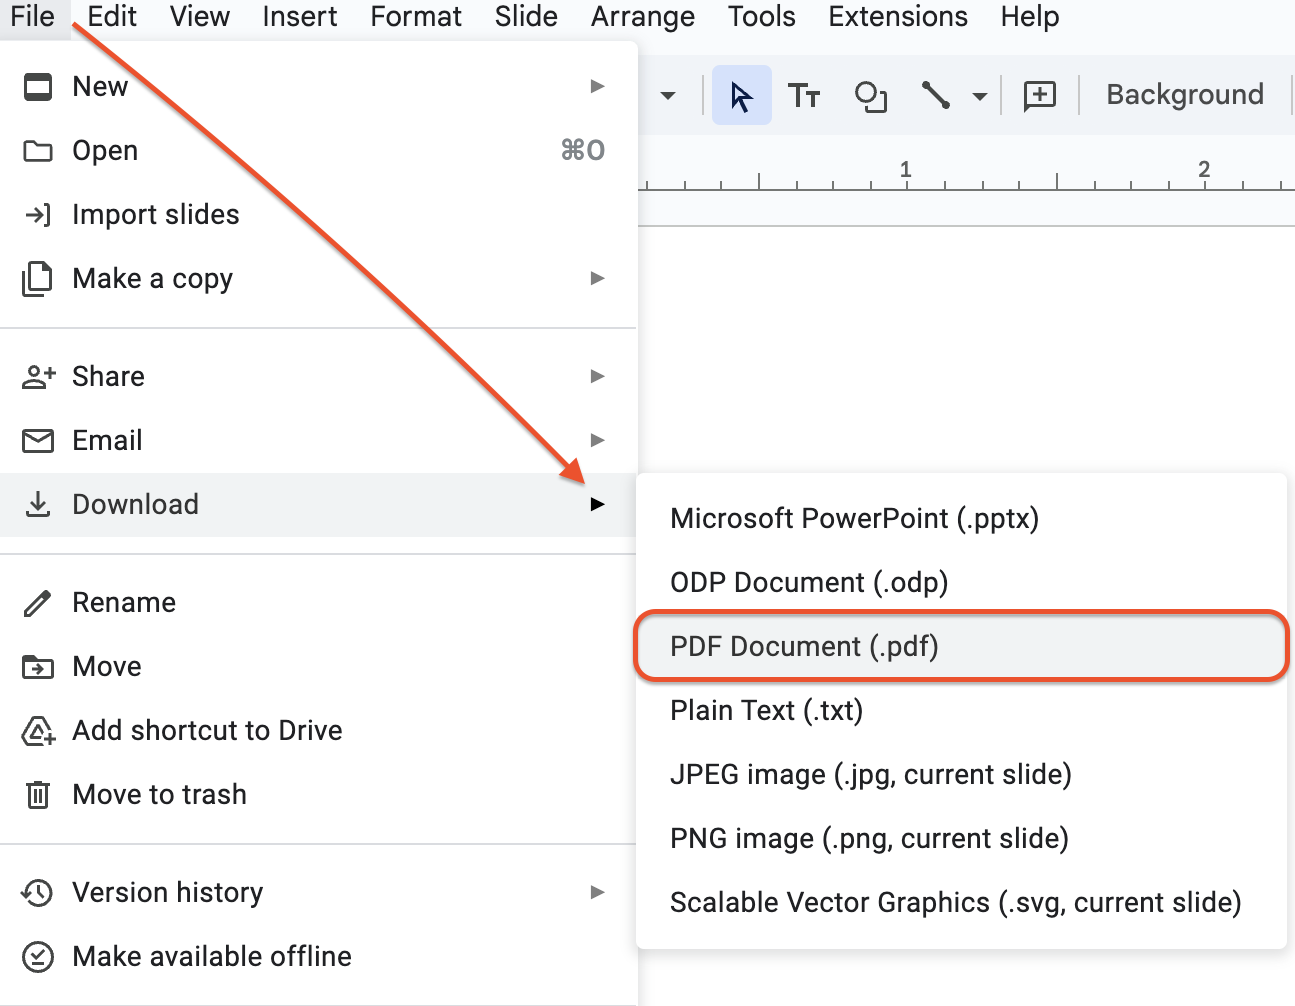This screenshot has height=1006, width=1295.
Task: Click the Background button
Action: tap(1185, 95)
